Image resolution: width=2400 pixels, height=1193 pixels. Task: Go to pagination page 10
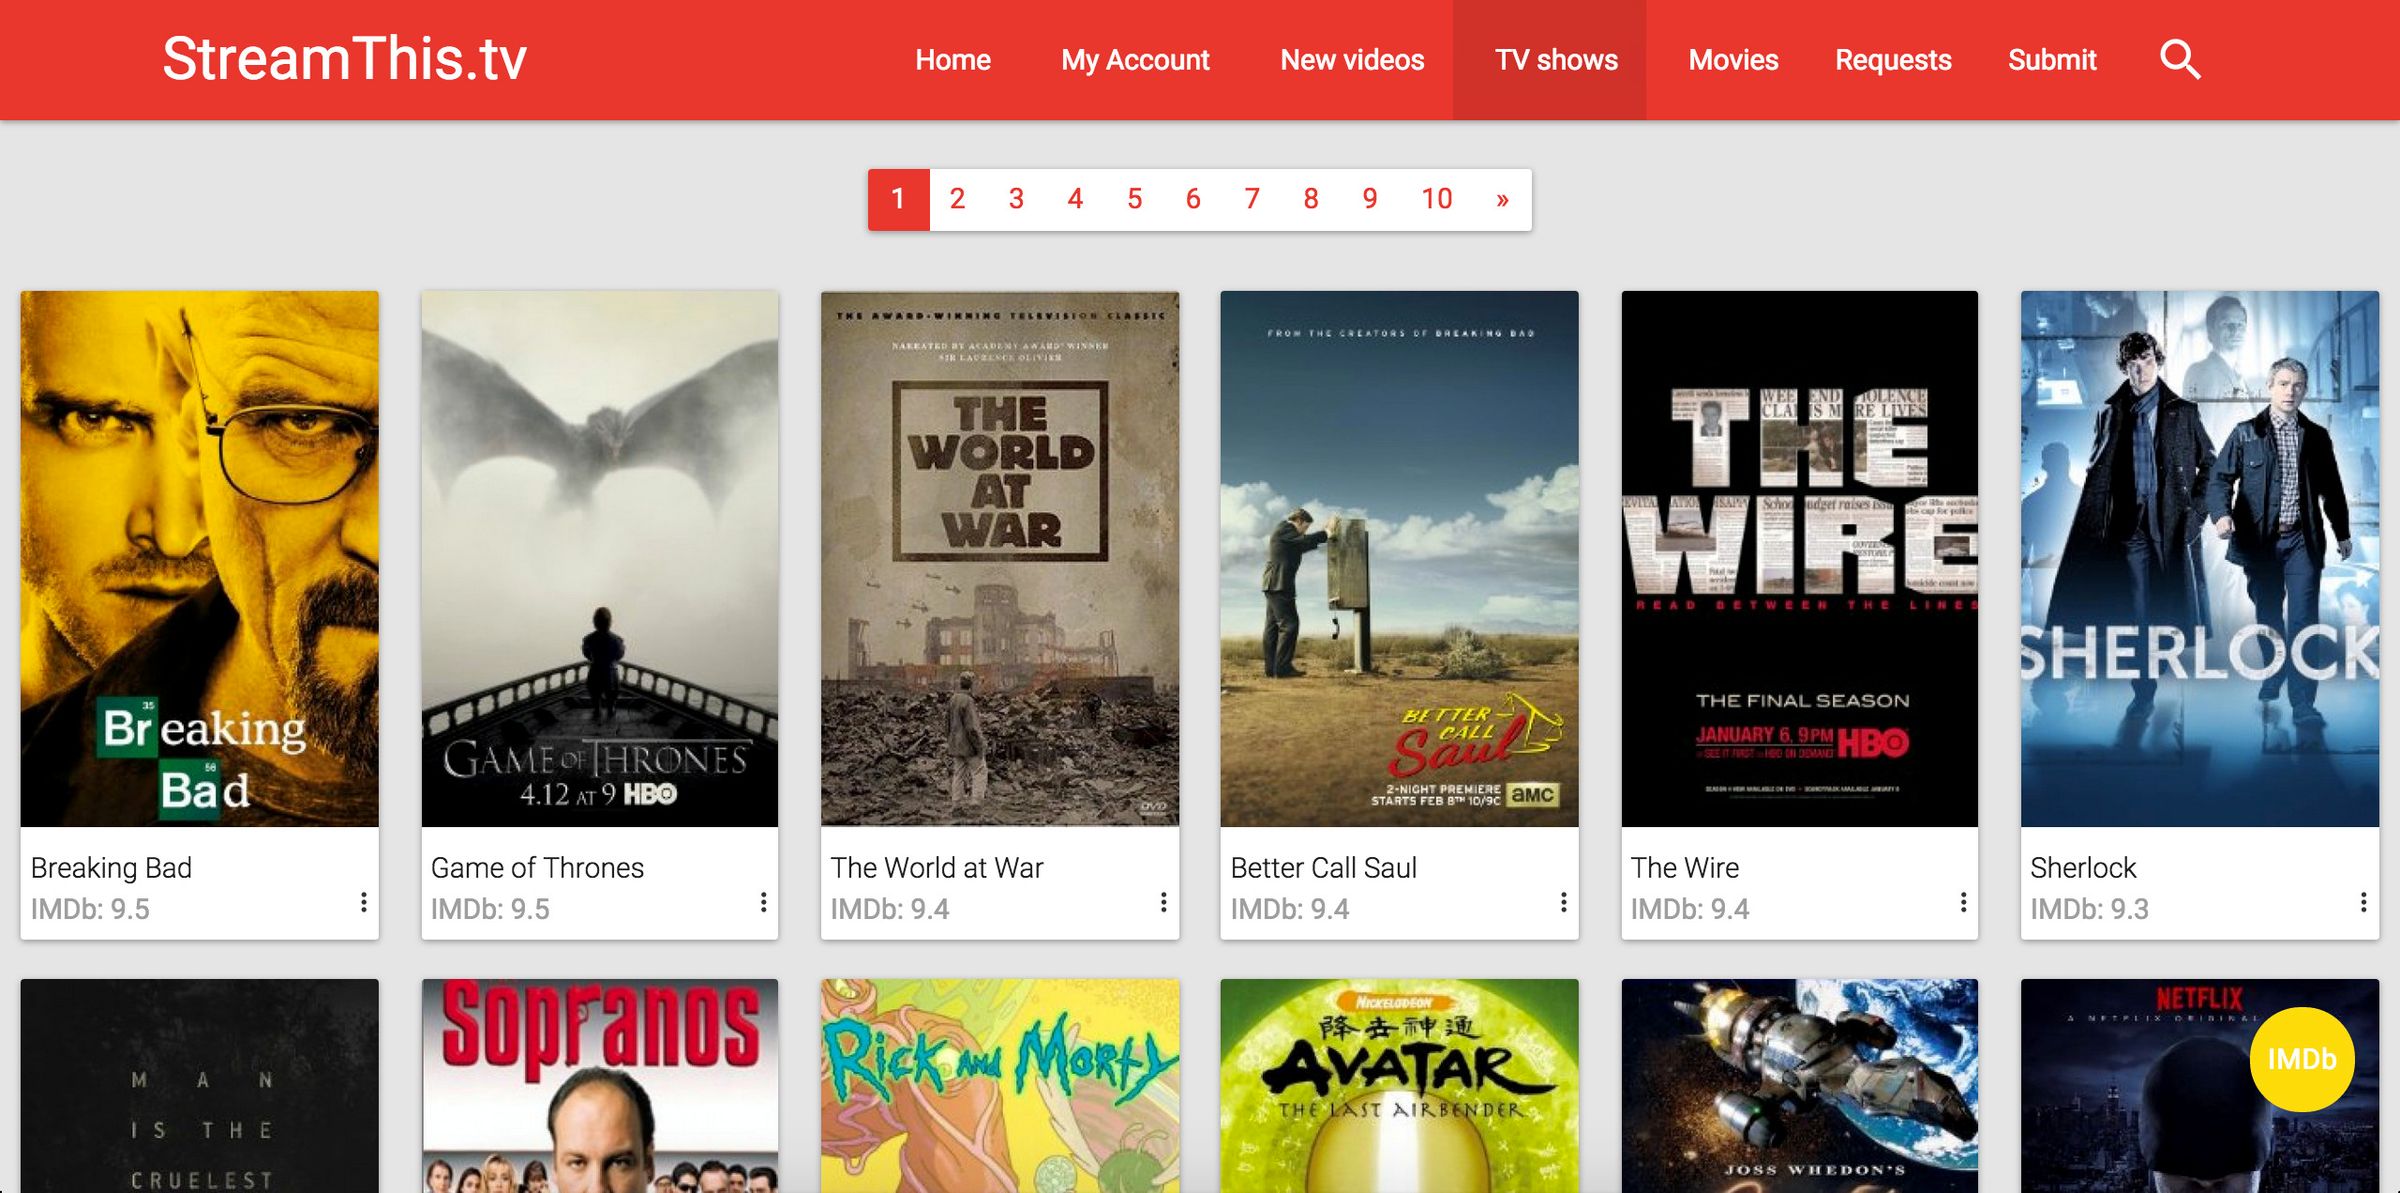pyautogui.click(x=1437, y=199)
